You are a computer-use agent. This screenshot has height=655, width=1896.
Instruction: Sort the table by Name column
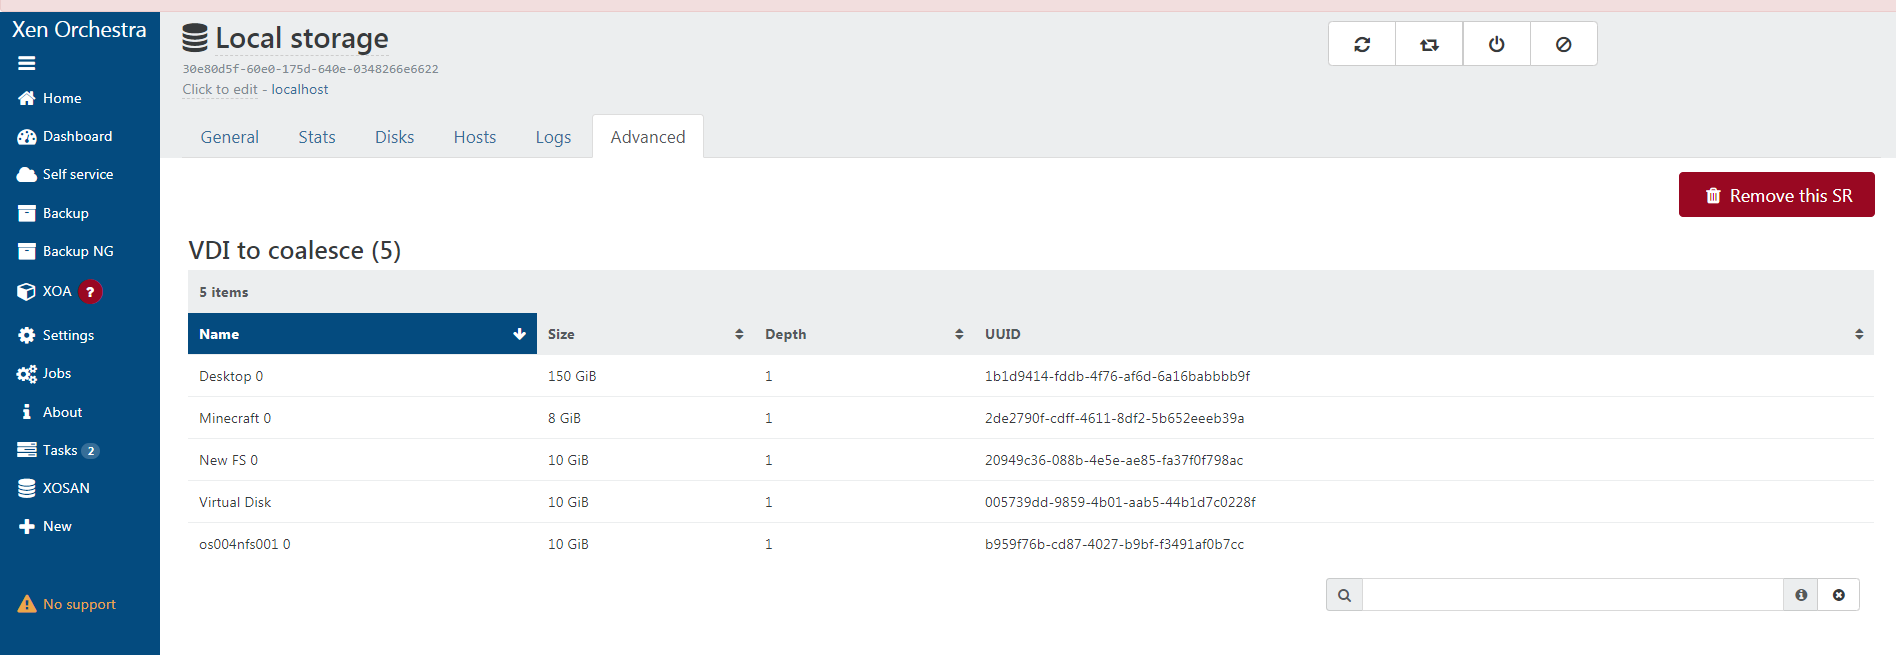tap(362, 334)
